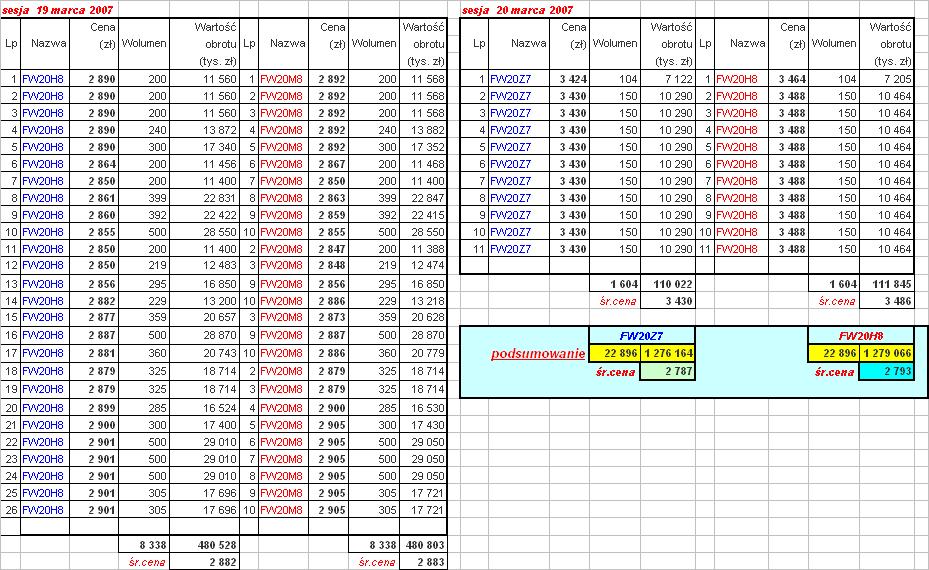929x570 pixels.
Task: Select price cell 2 886 in the 229 volume row
Action: click(329, 301)
